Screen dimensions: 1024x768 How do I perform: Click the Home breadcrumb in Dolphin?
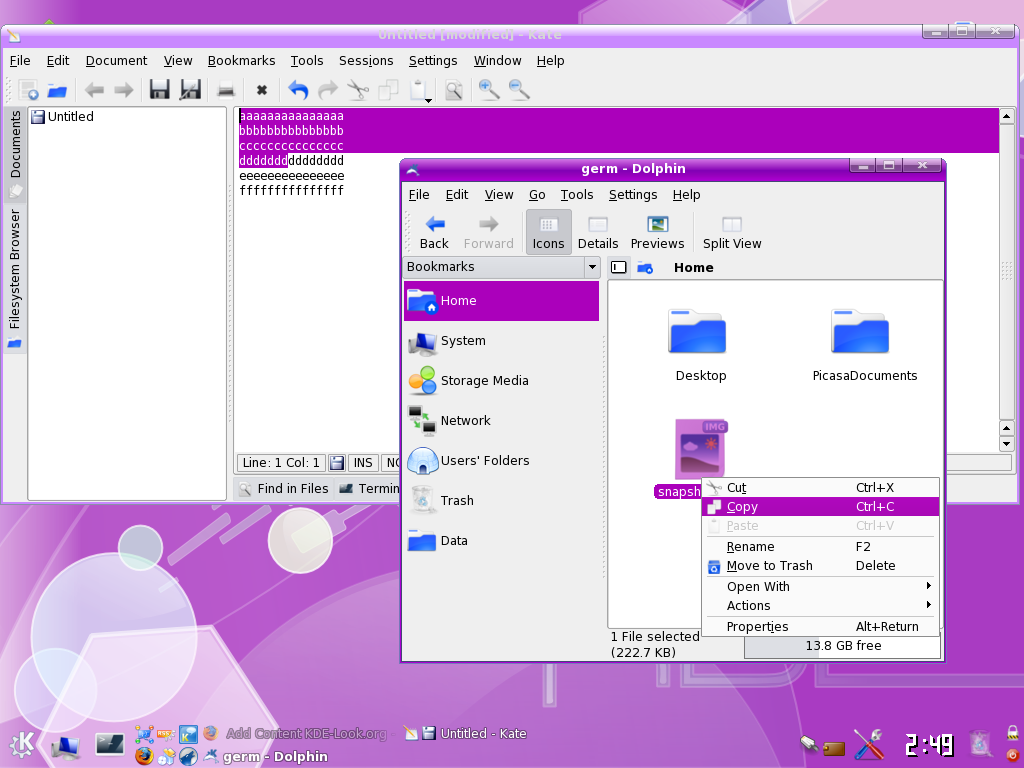tap(694, 268)
